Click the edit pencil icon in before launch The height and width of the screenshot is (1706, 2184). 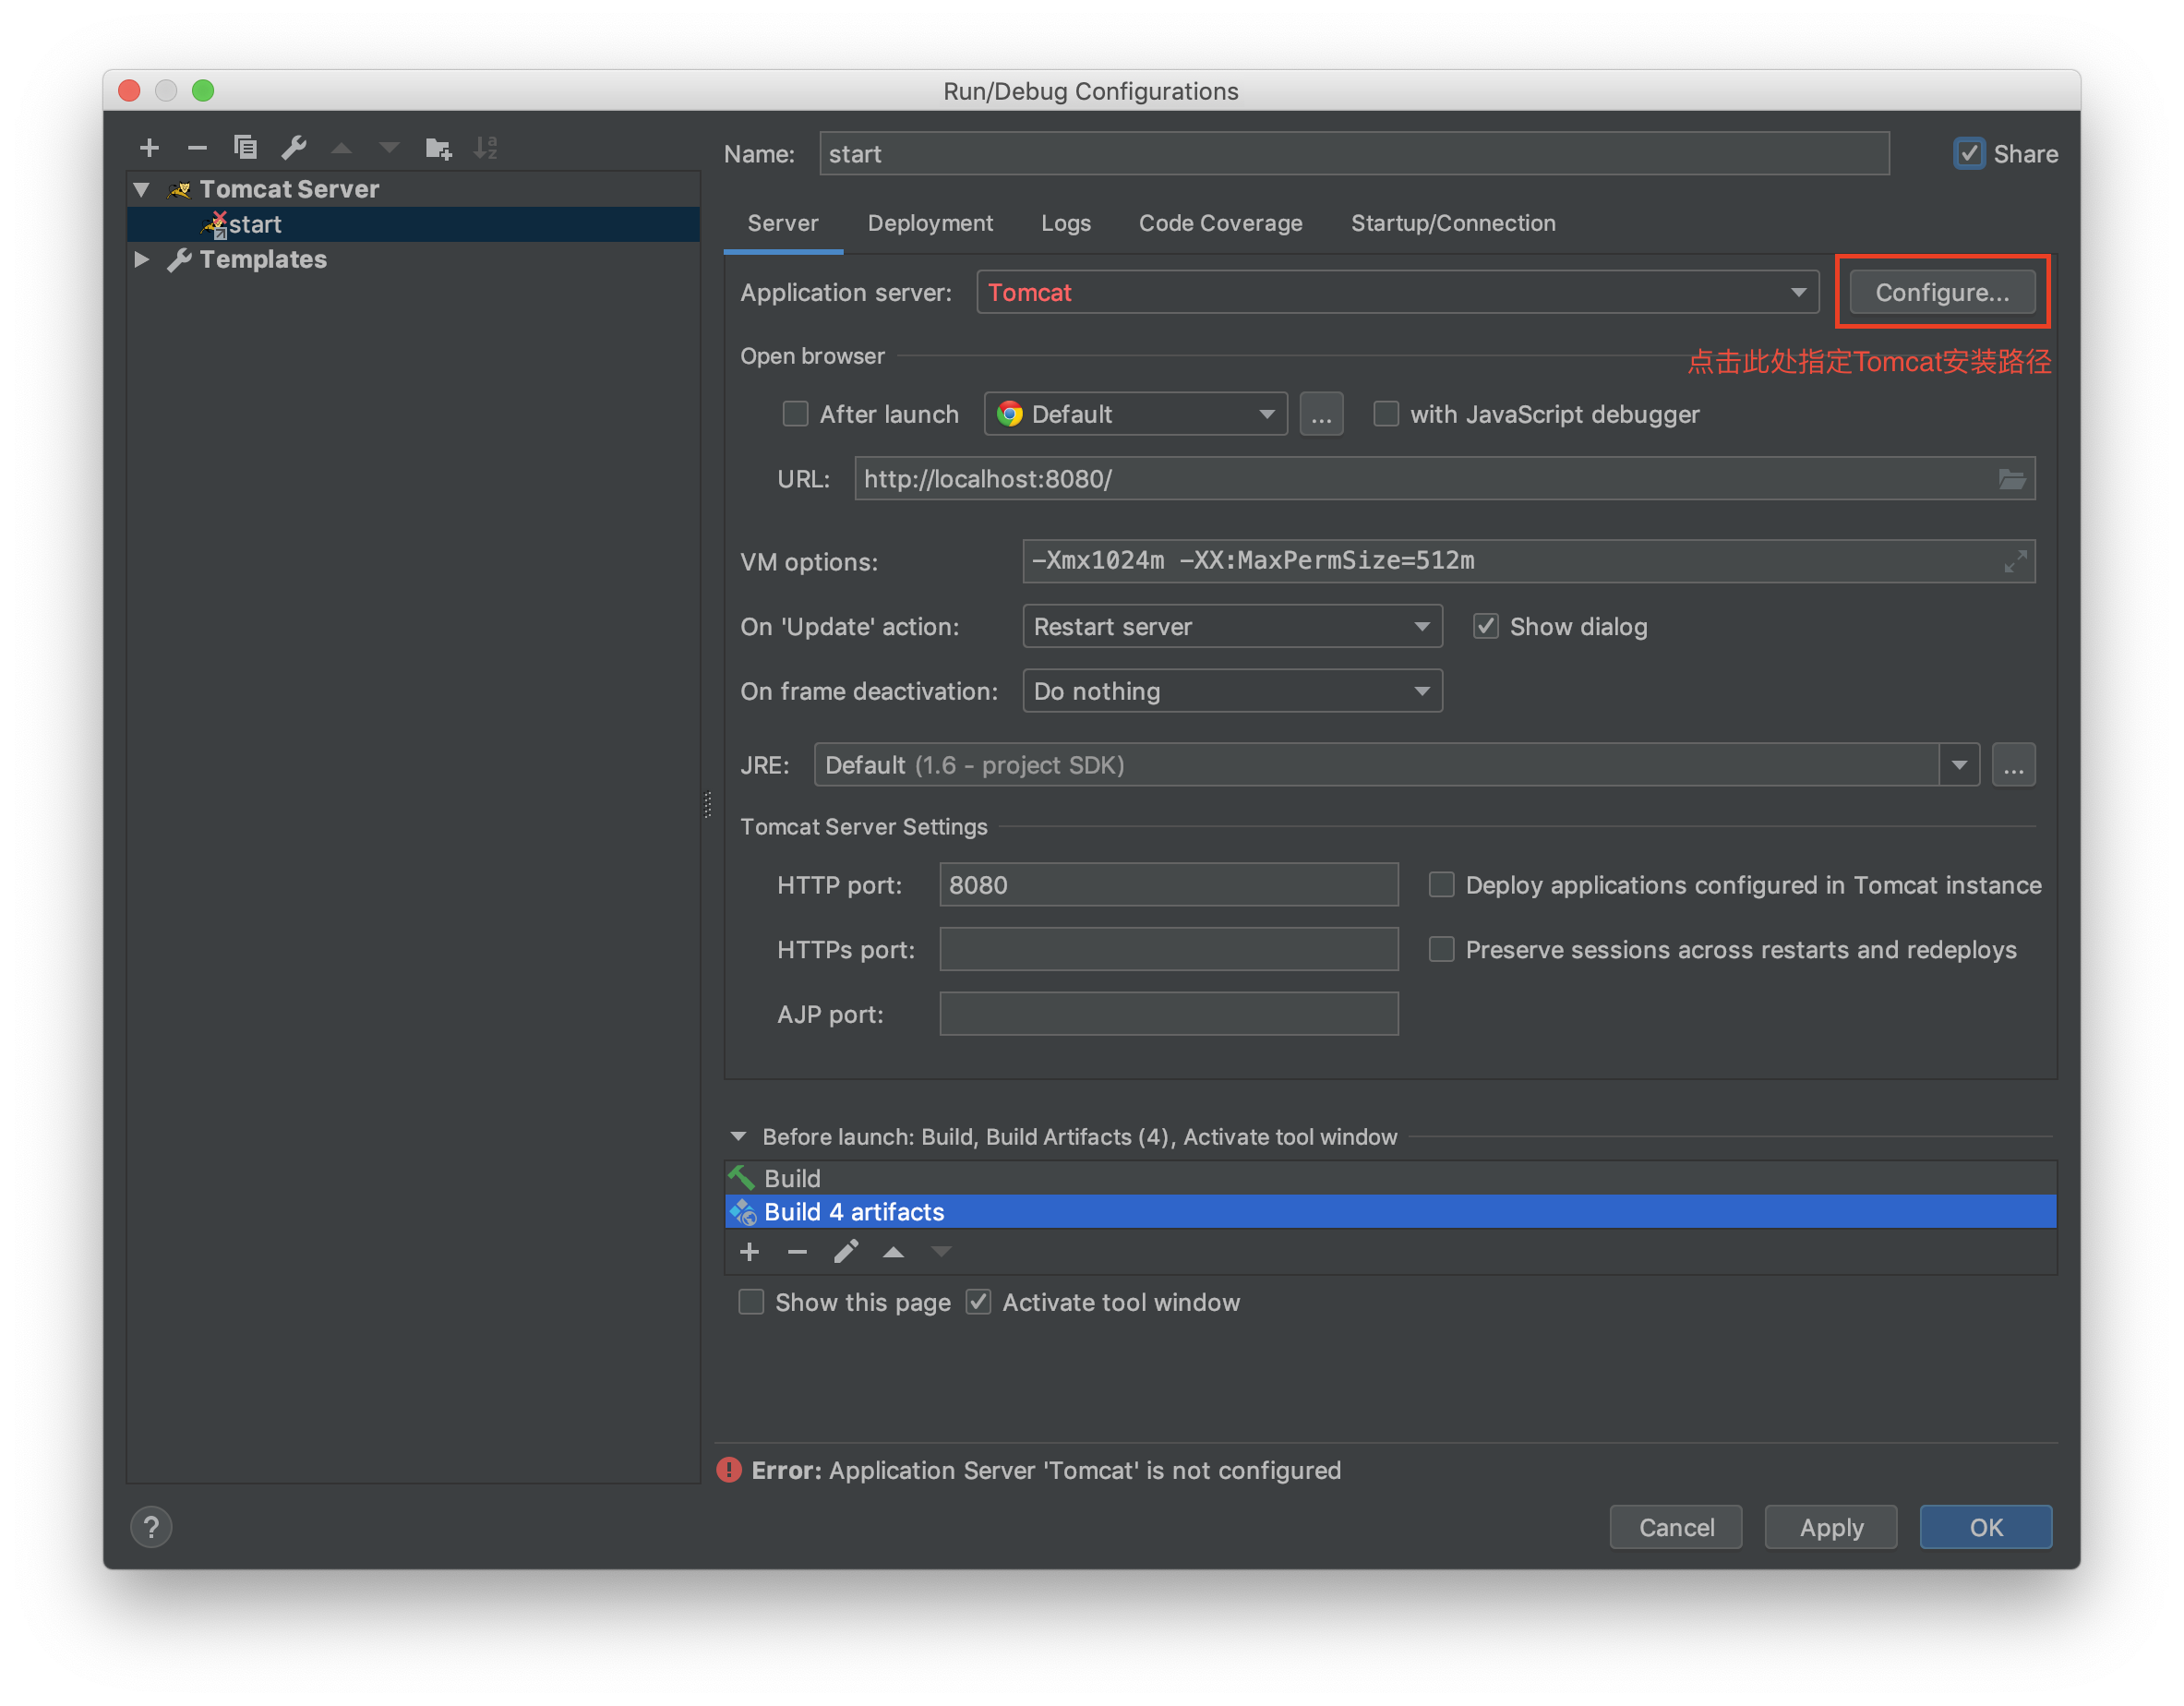847,1250
